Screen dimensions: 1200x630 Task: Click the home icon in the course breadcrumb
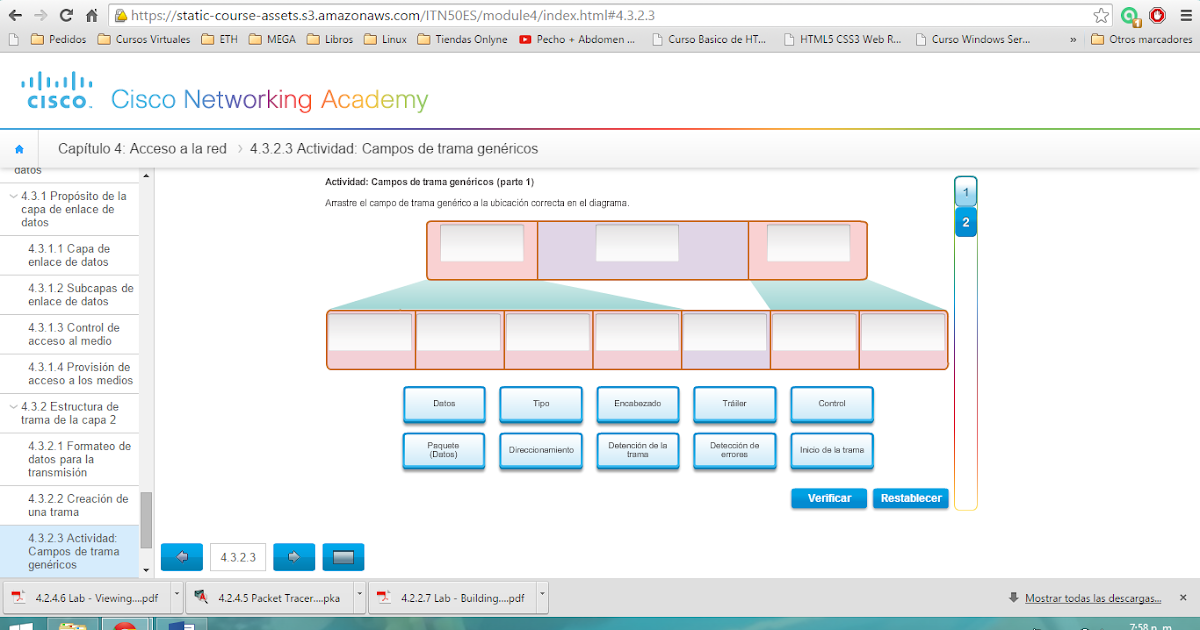tap(19, 148)
